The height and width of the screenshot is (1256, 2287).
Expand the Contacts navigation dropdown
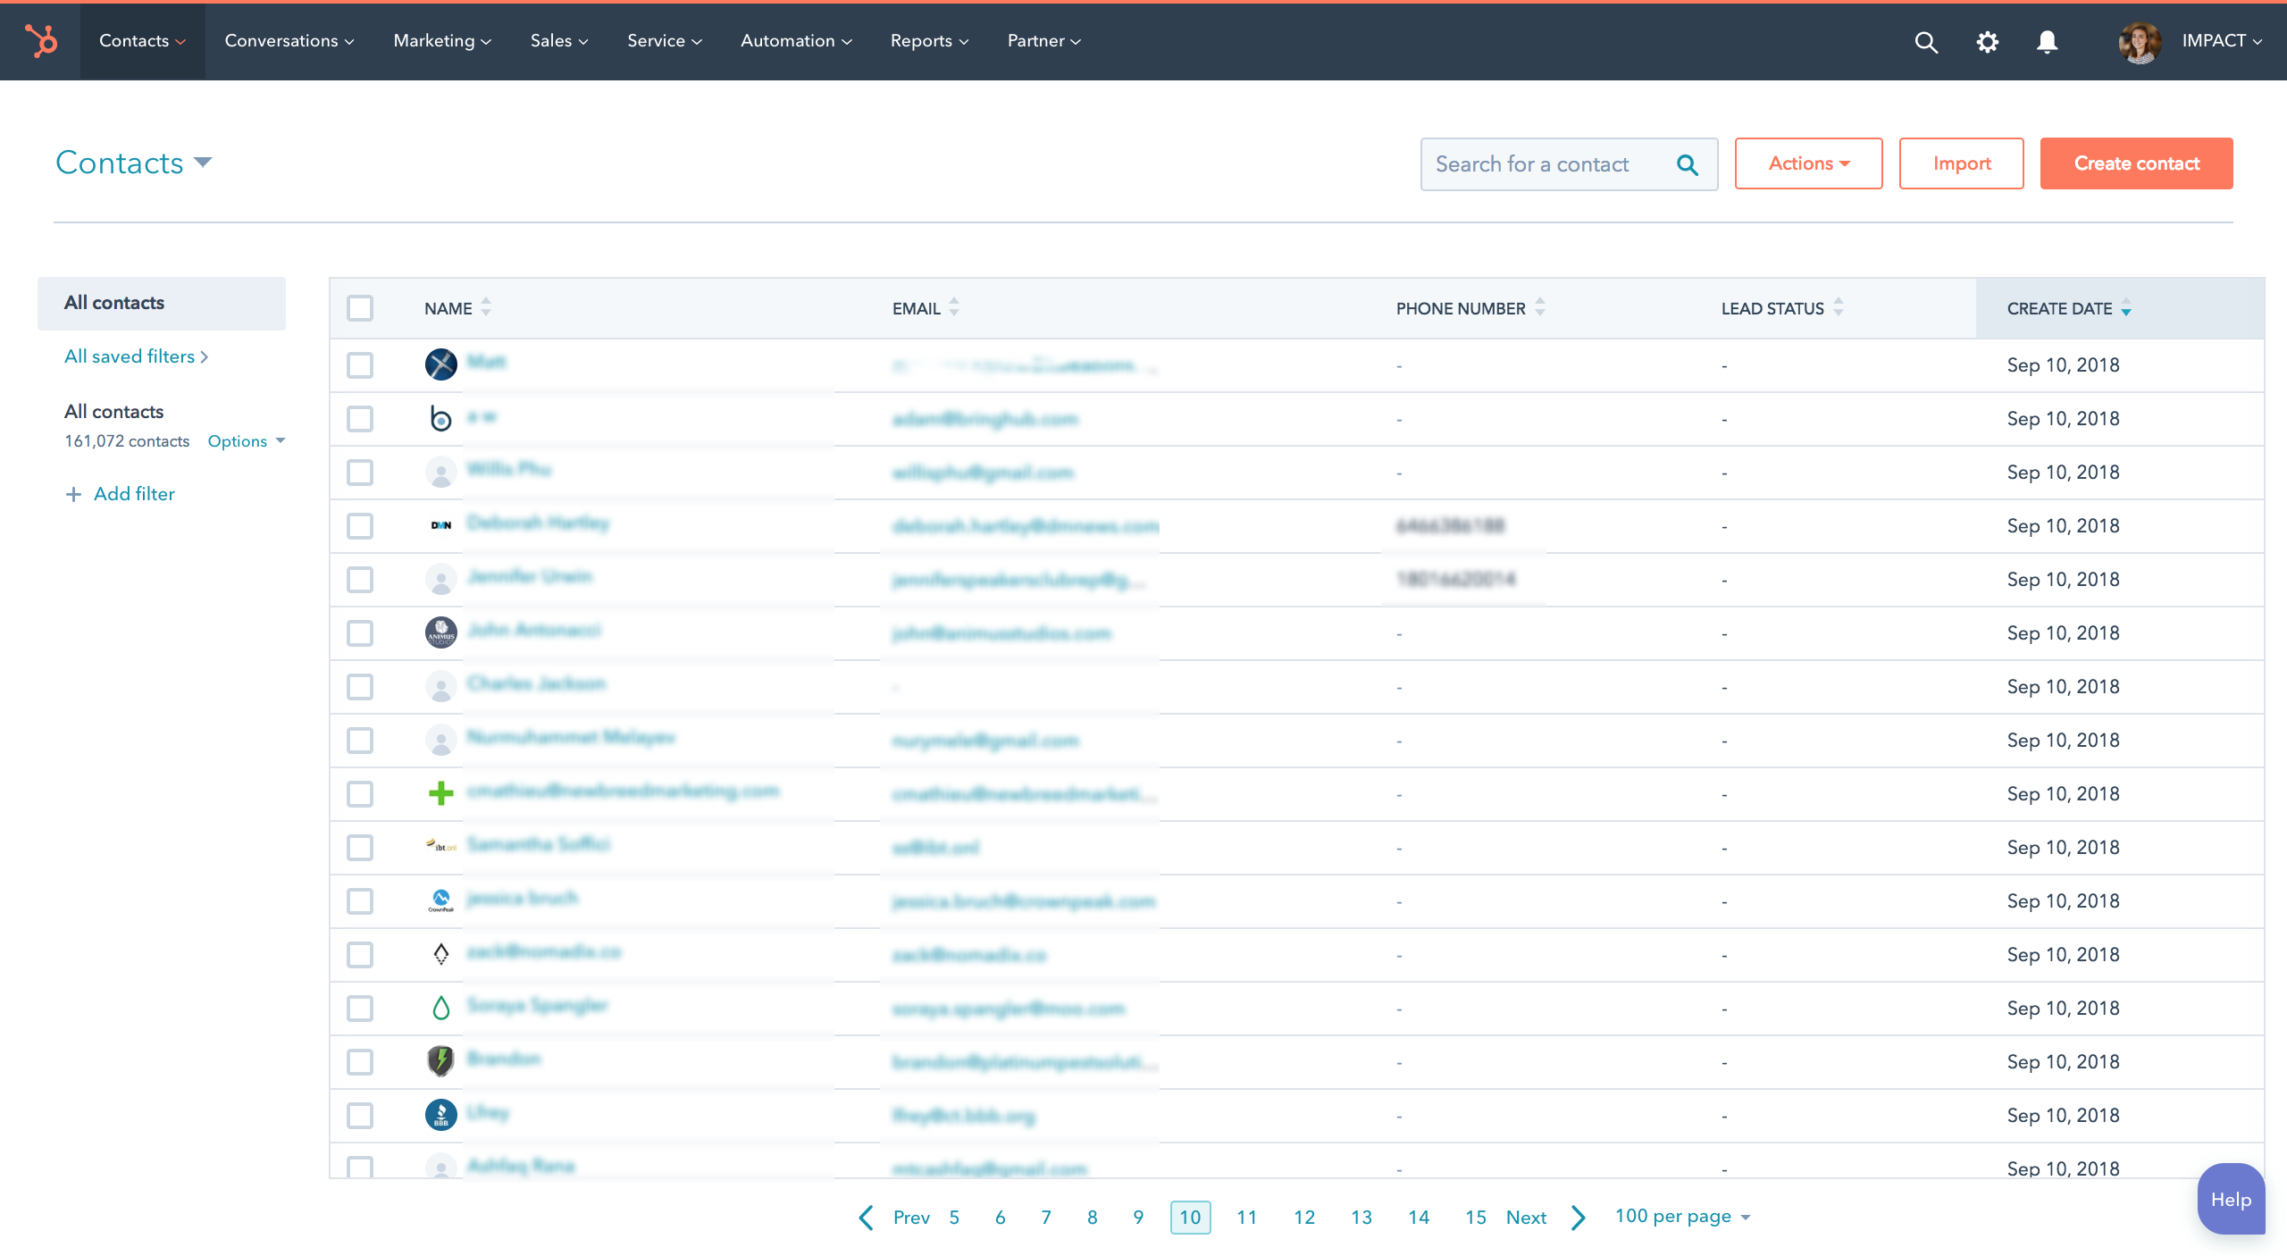tap(142, 42)
